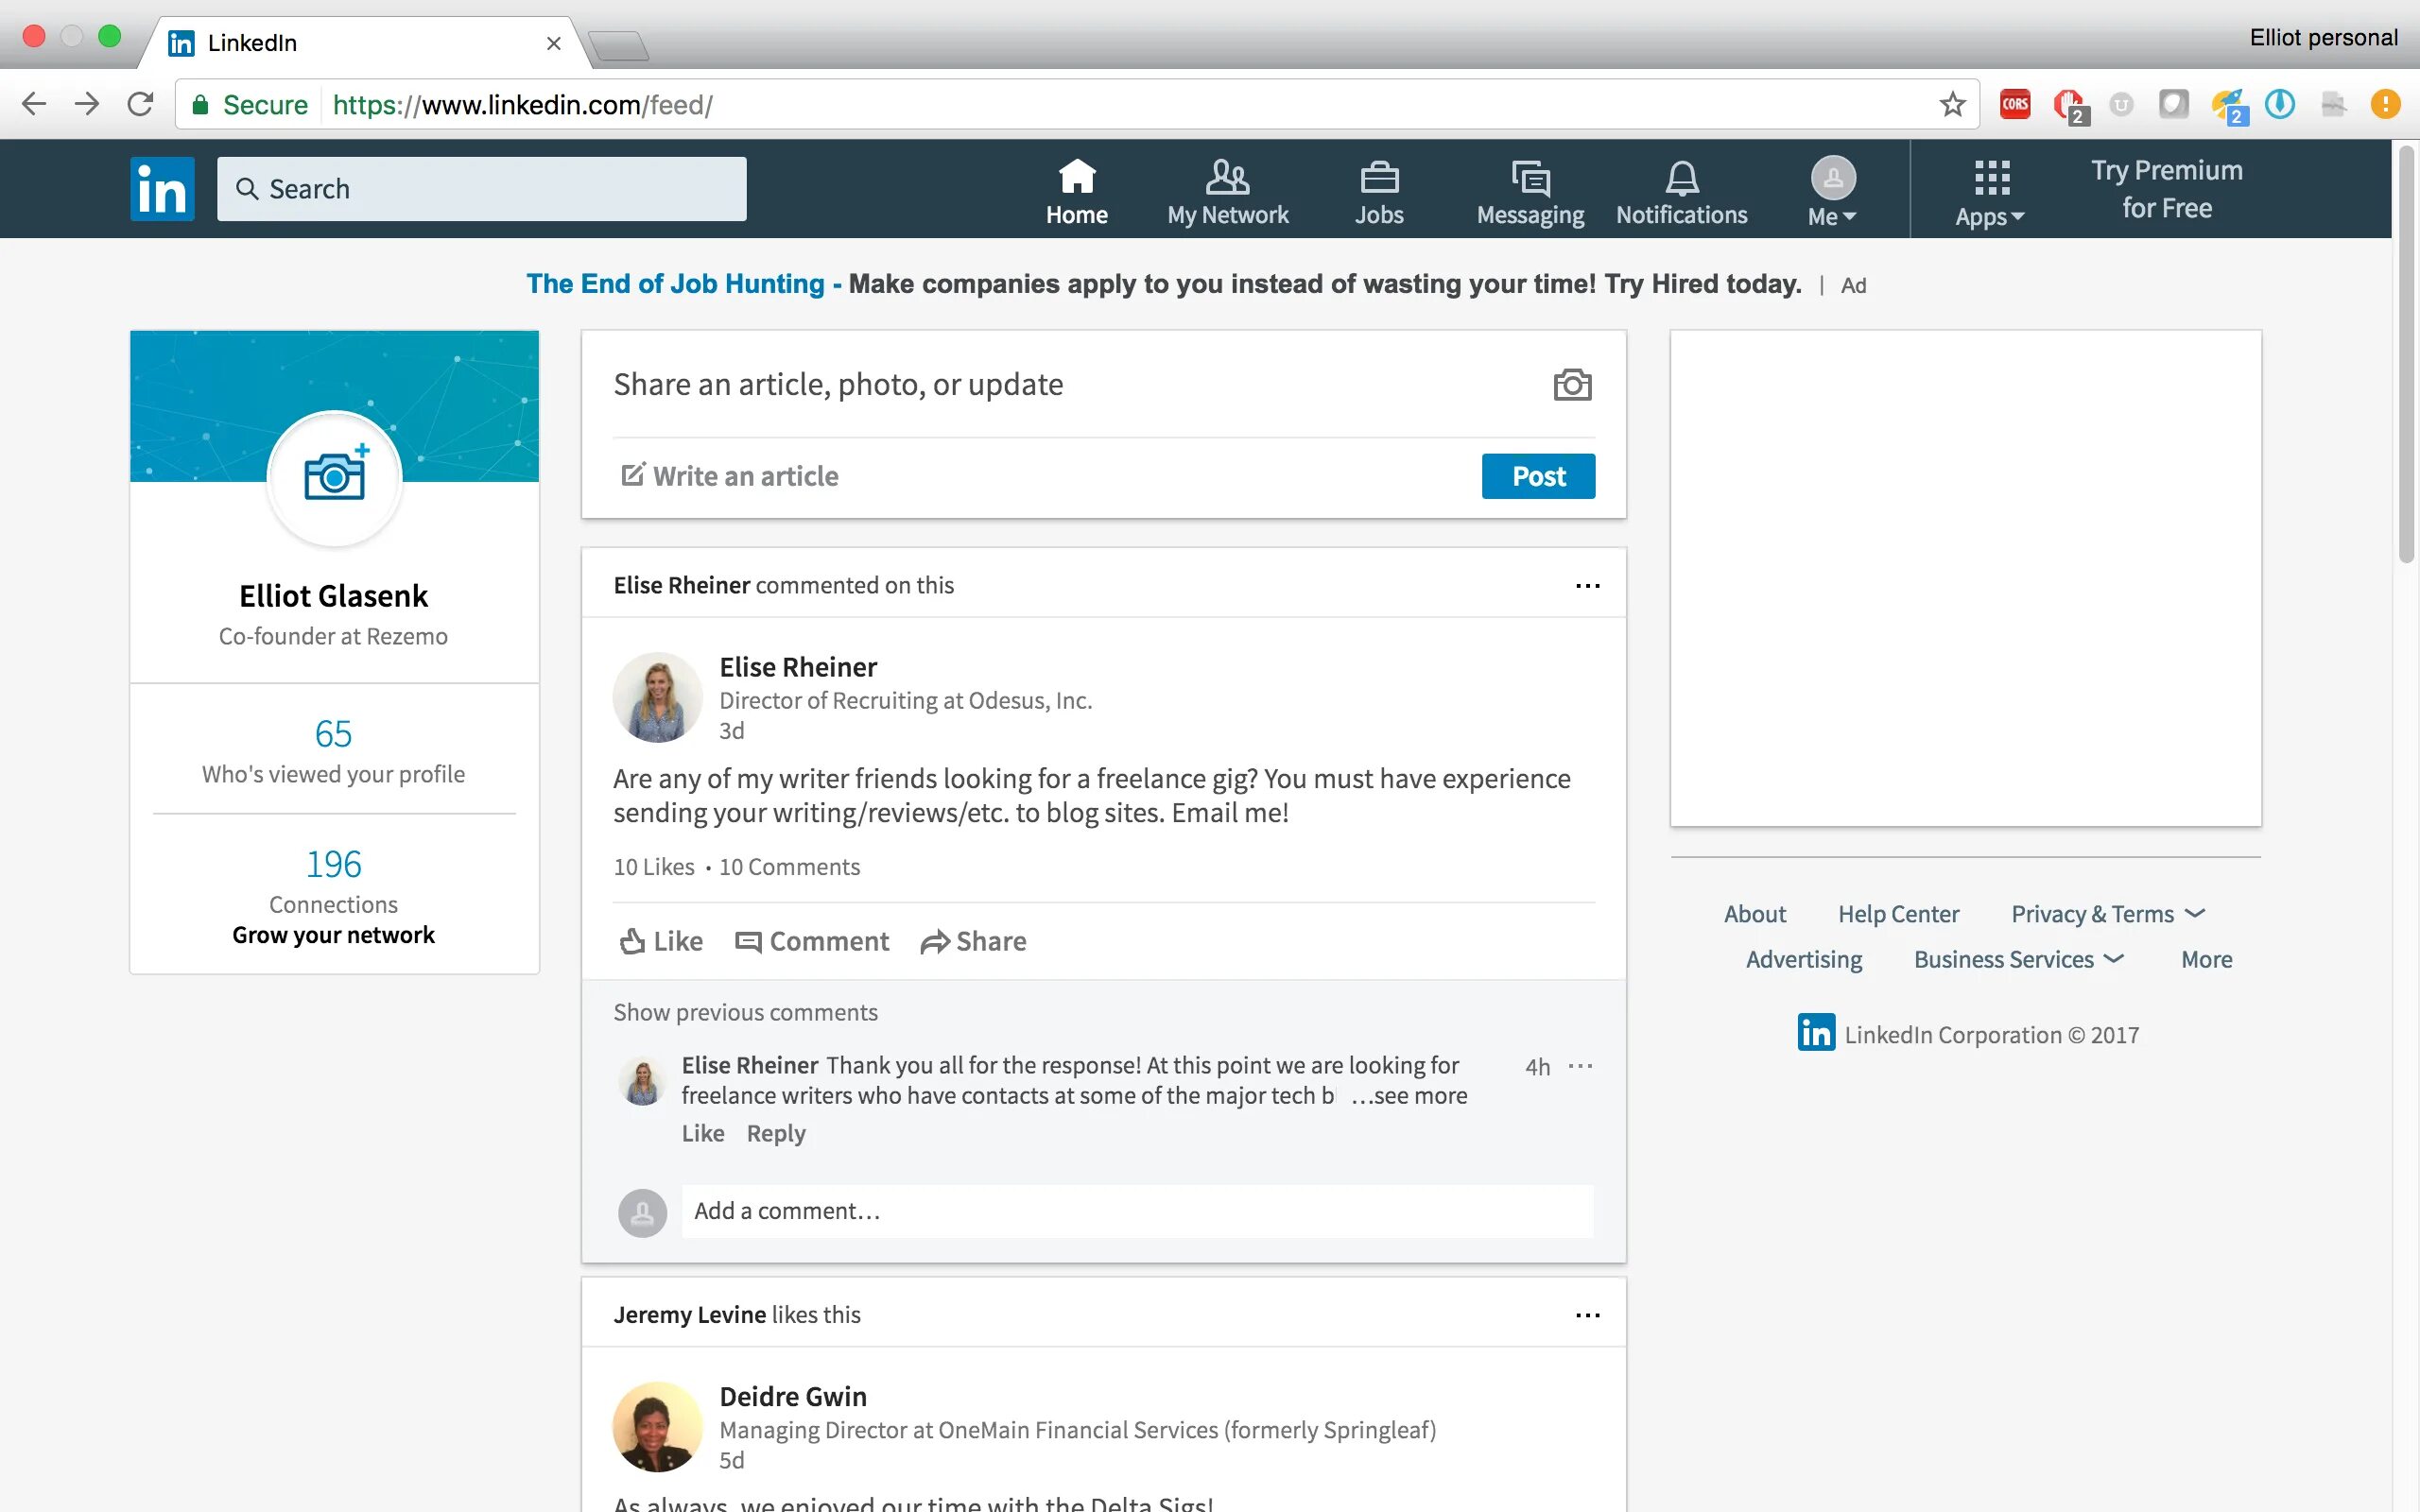2420x1512 pixels.
Task: Click Elliot personal profile switcher
Action: tap(2323, 38)
